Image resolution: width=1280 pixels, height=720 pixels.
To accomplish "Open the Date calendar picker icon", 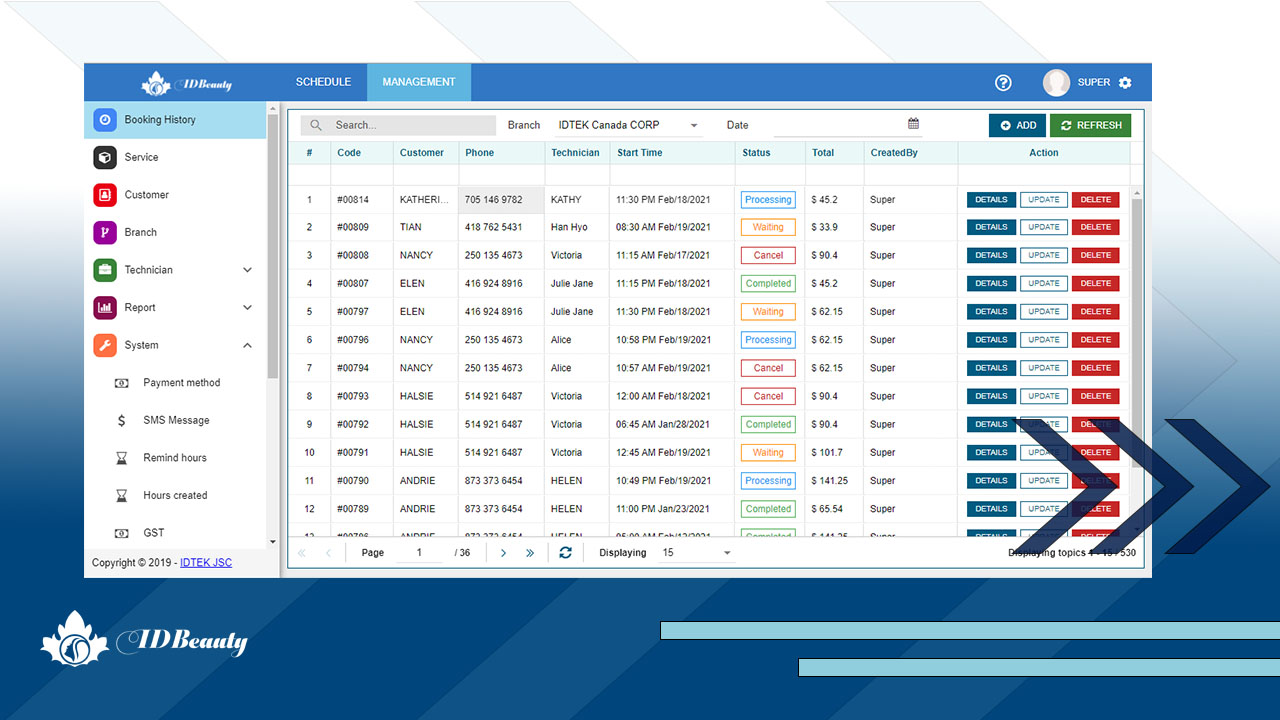I will 913,124.
